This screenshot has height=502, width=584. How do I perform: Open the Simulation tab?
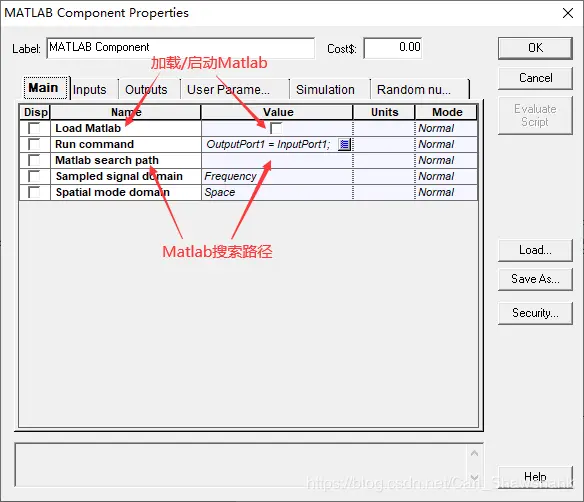330,89
